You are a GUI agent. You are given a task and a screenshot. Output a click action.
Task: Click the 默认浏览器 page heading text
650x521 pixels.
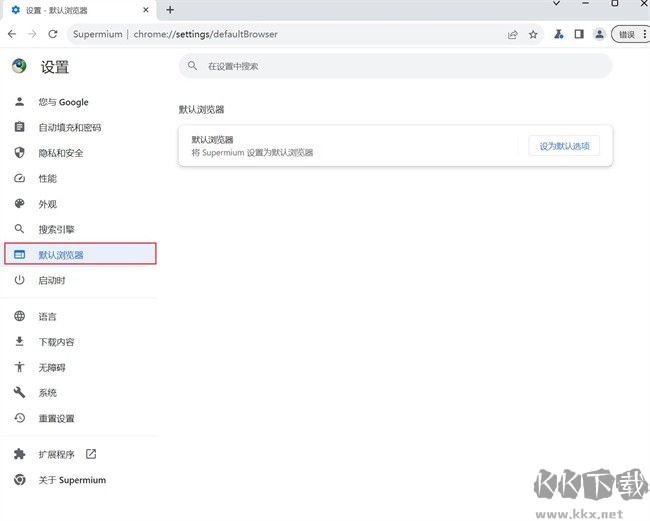[x=201, y=109]
